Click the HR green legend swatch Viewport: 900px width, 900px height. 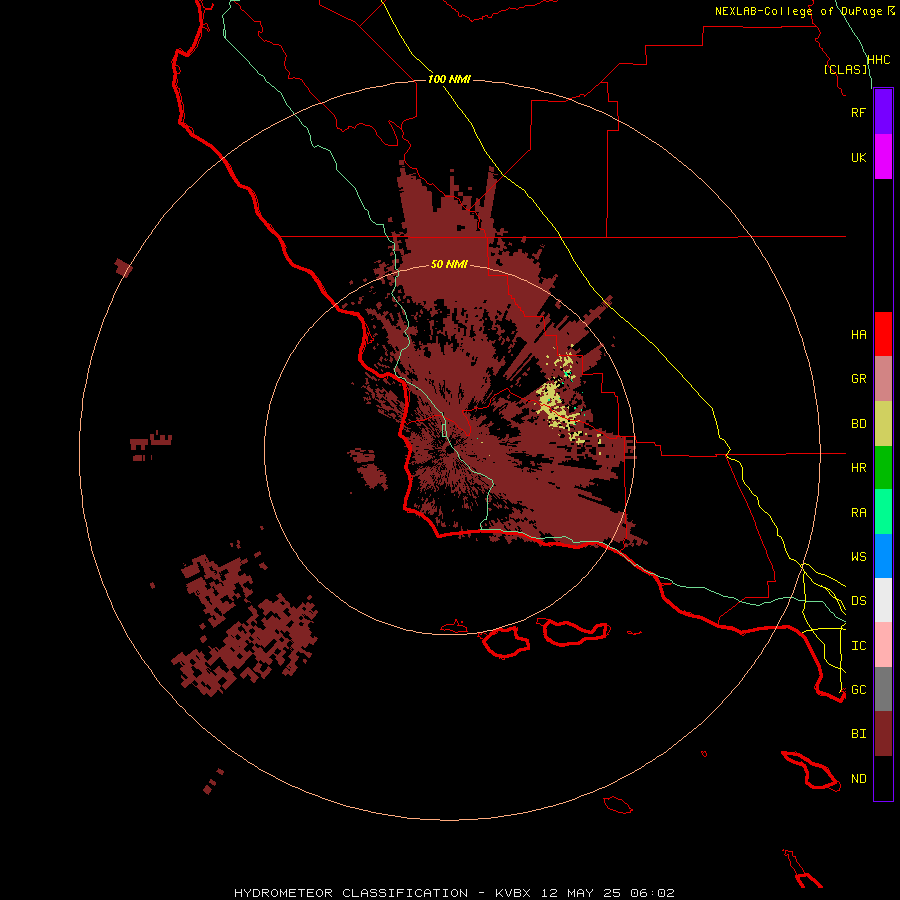883,468
